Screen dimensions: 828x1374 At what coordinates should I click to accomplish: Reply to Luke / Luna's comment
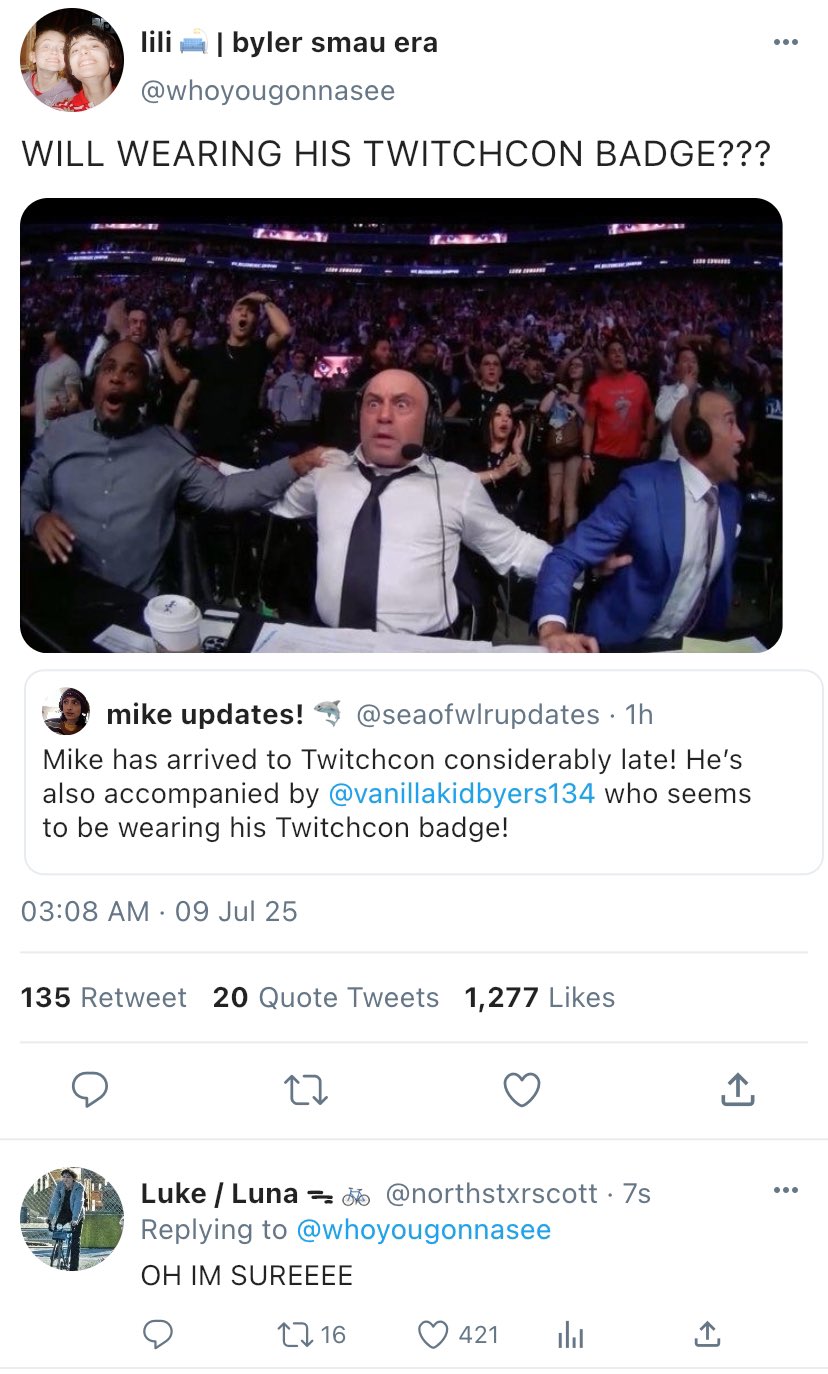[x=158, y=1334]
